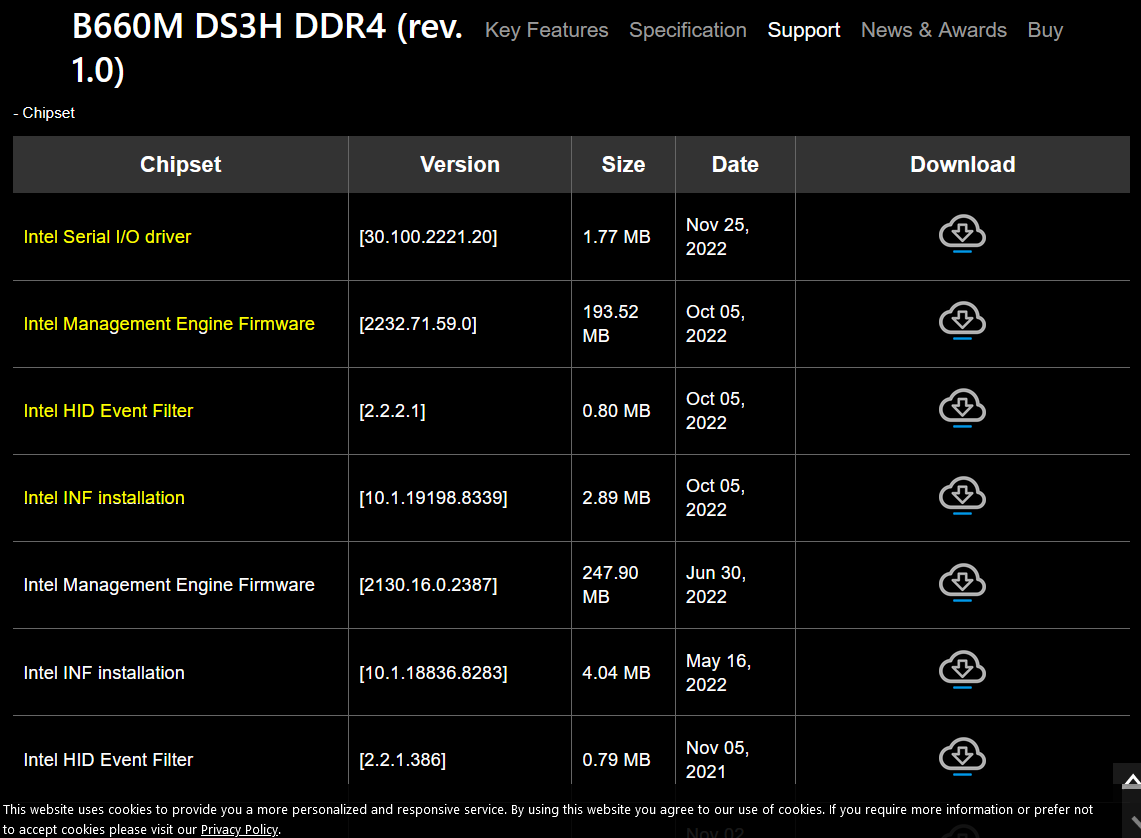Download Intel Serial I/O driver
Image resolution: width=1141 pixels, height=838 pixels.
pos(962,234)
